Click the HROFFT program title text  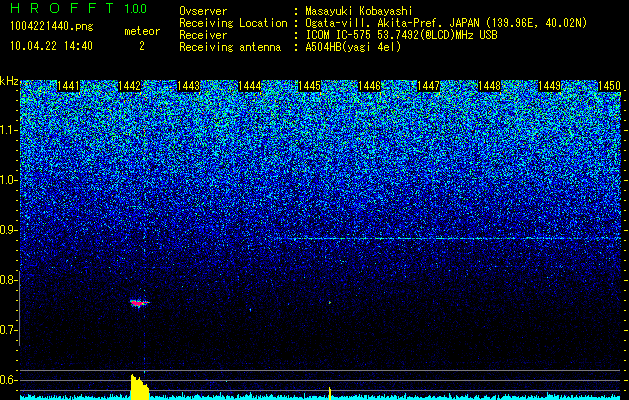(x=64, y=8)
